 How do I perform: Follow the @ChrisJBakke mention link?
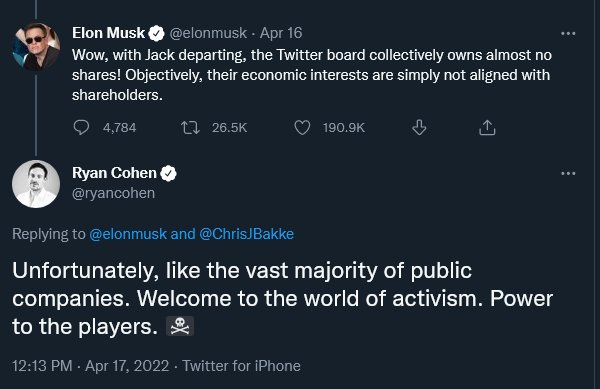[246, 234]
